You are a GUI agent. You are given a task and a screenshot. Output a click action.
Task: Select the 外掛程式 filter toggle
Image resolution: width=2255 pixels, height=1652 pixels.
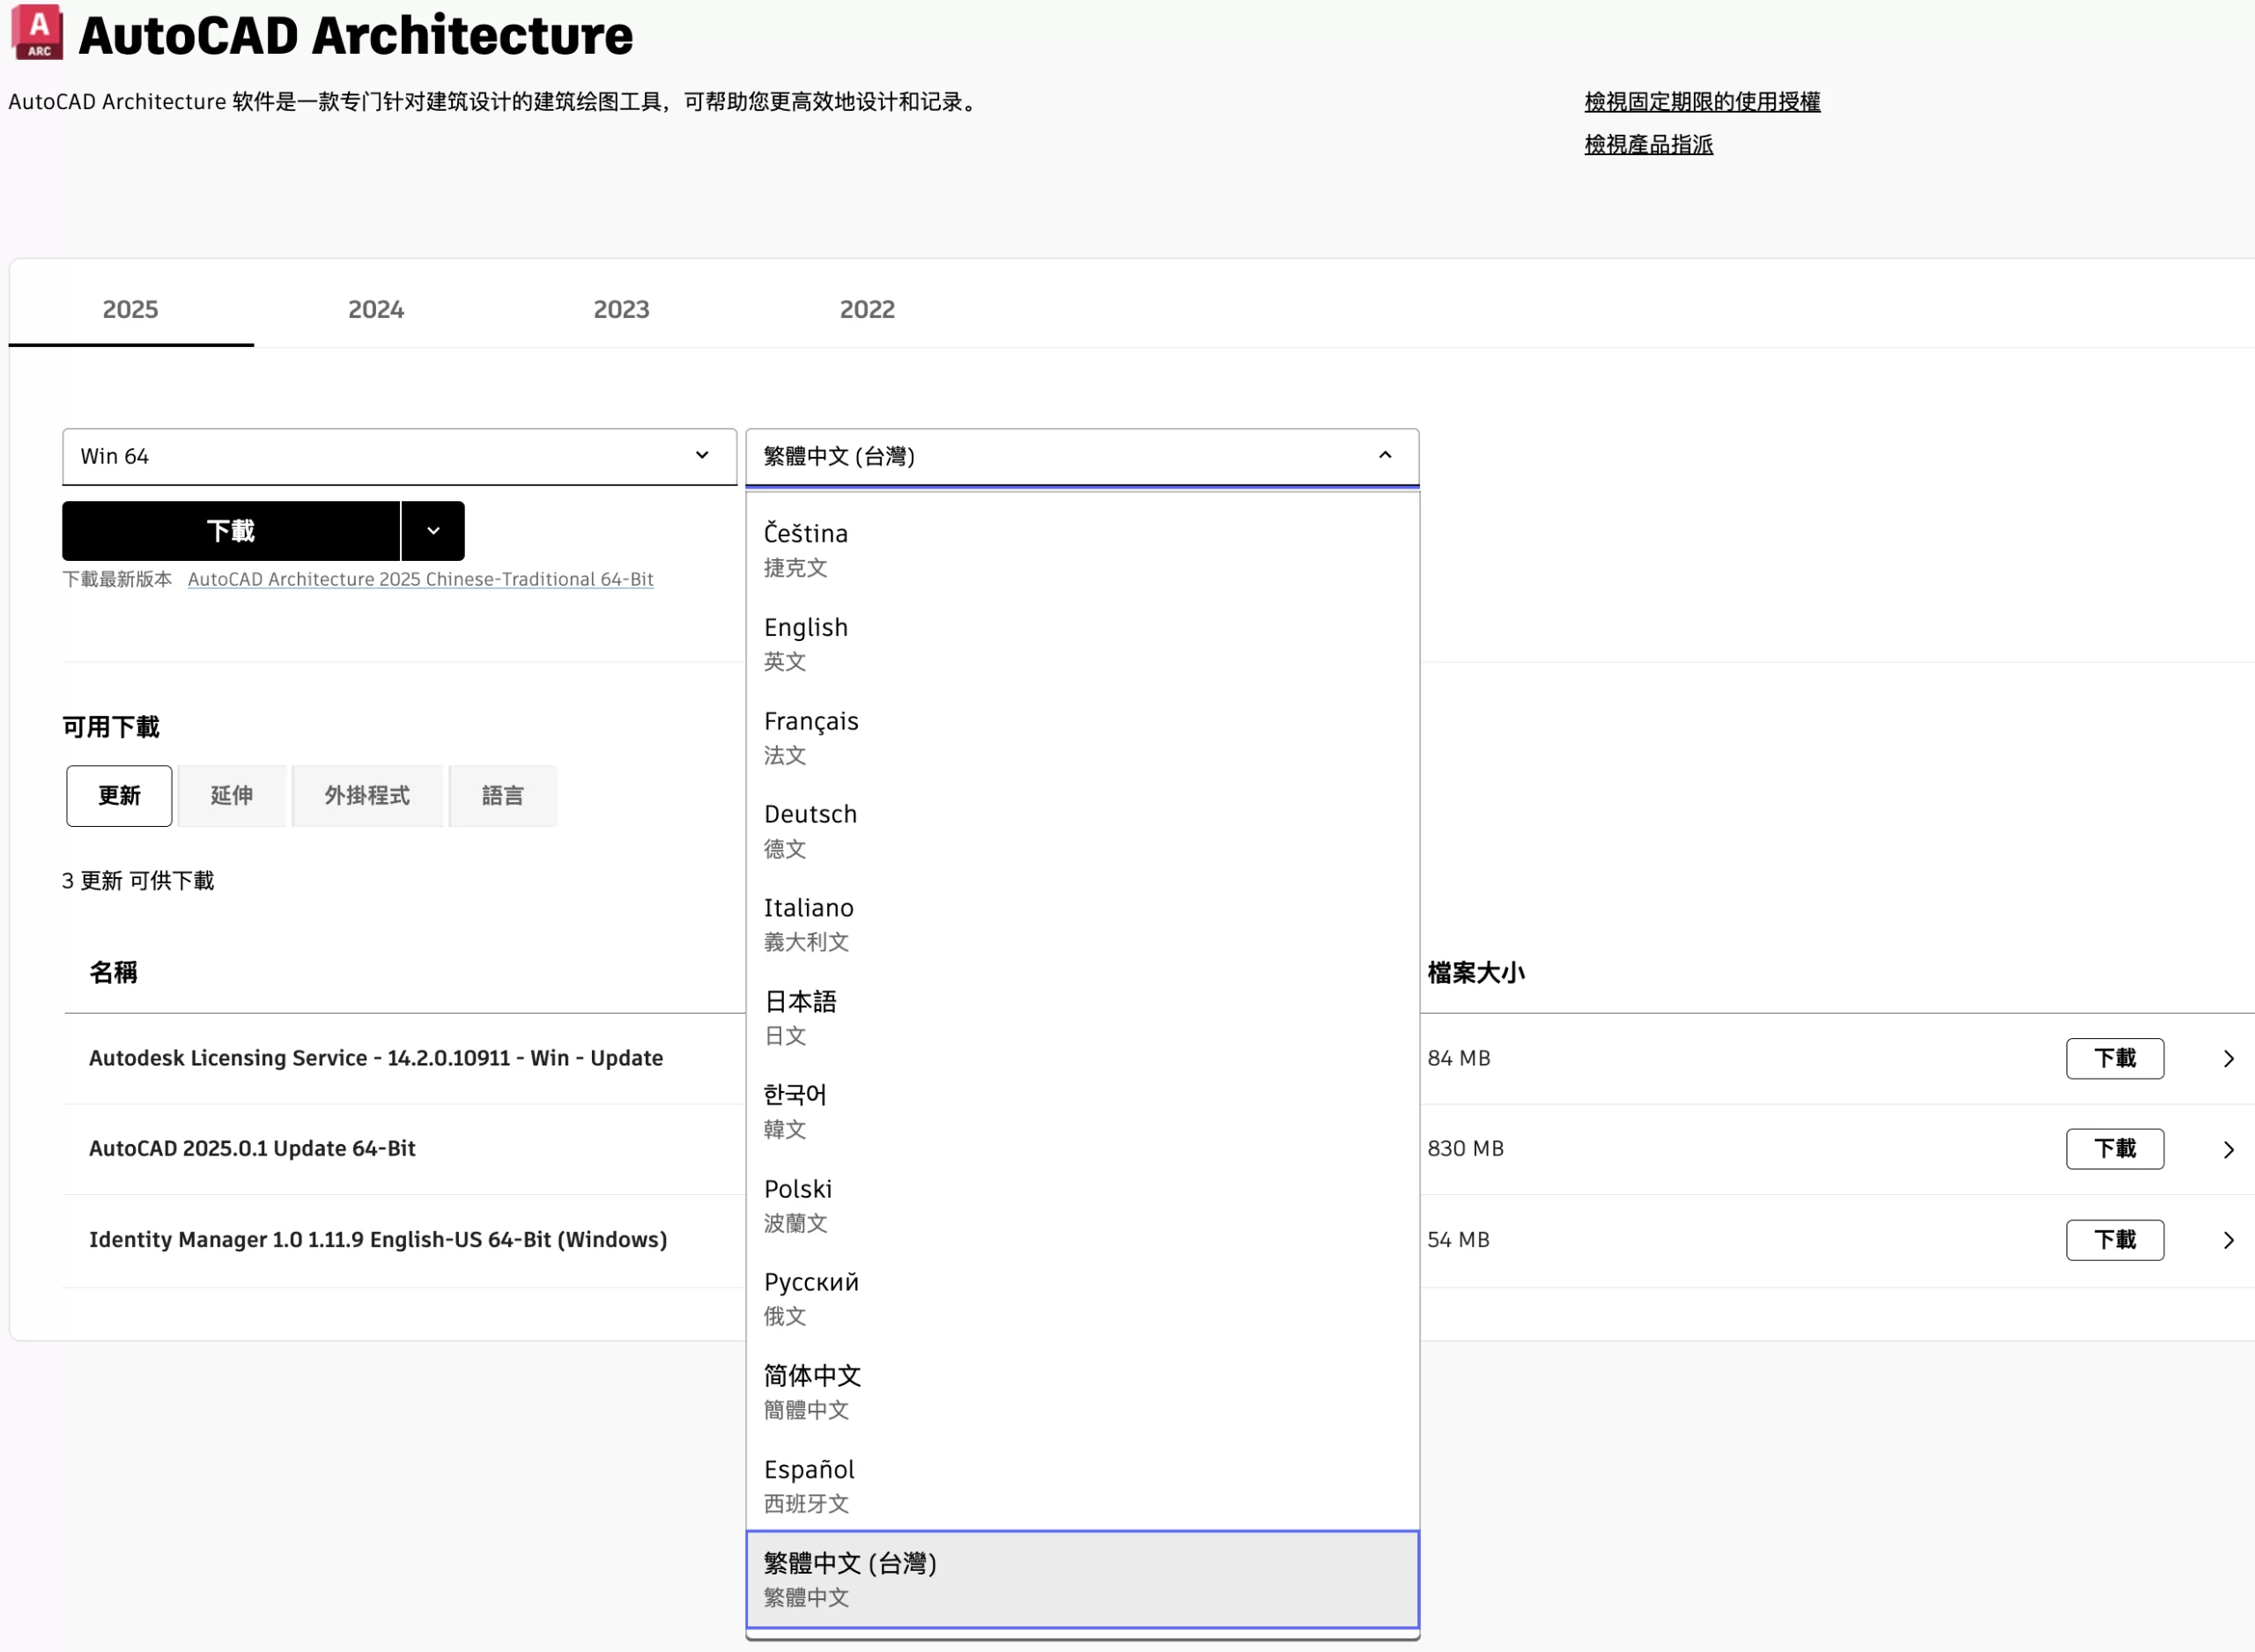click(x=366, y=796)
